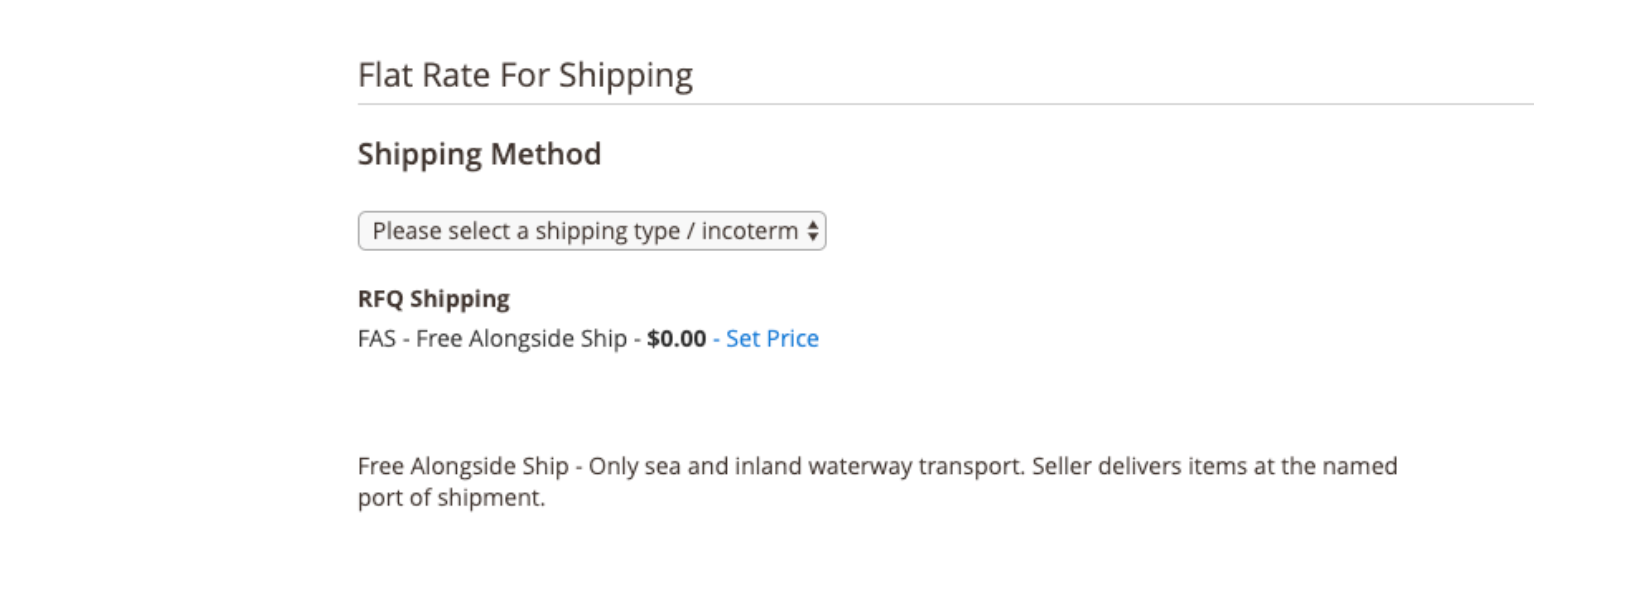Click 'Only sea and inland waterway transport' text
Viewport: 1650px width, 604px height.
(x=806, y=466)
